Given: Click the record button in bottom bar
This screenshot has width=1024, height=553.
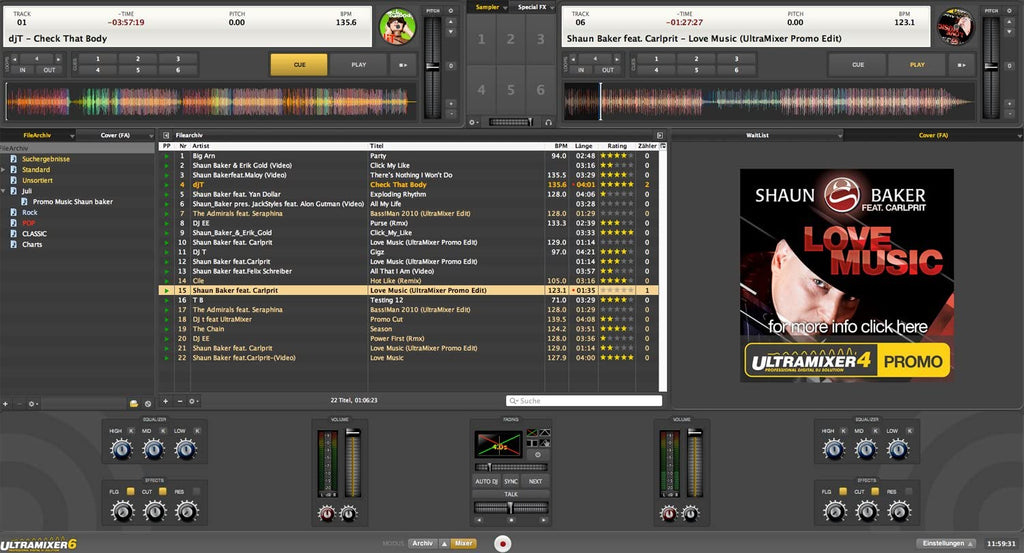Looking at the screenshot, I should coord(502,543).
